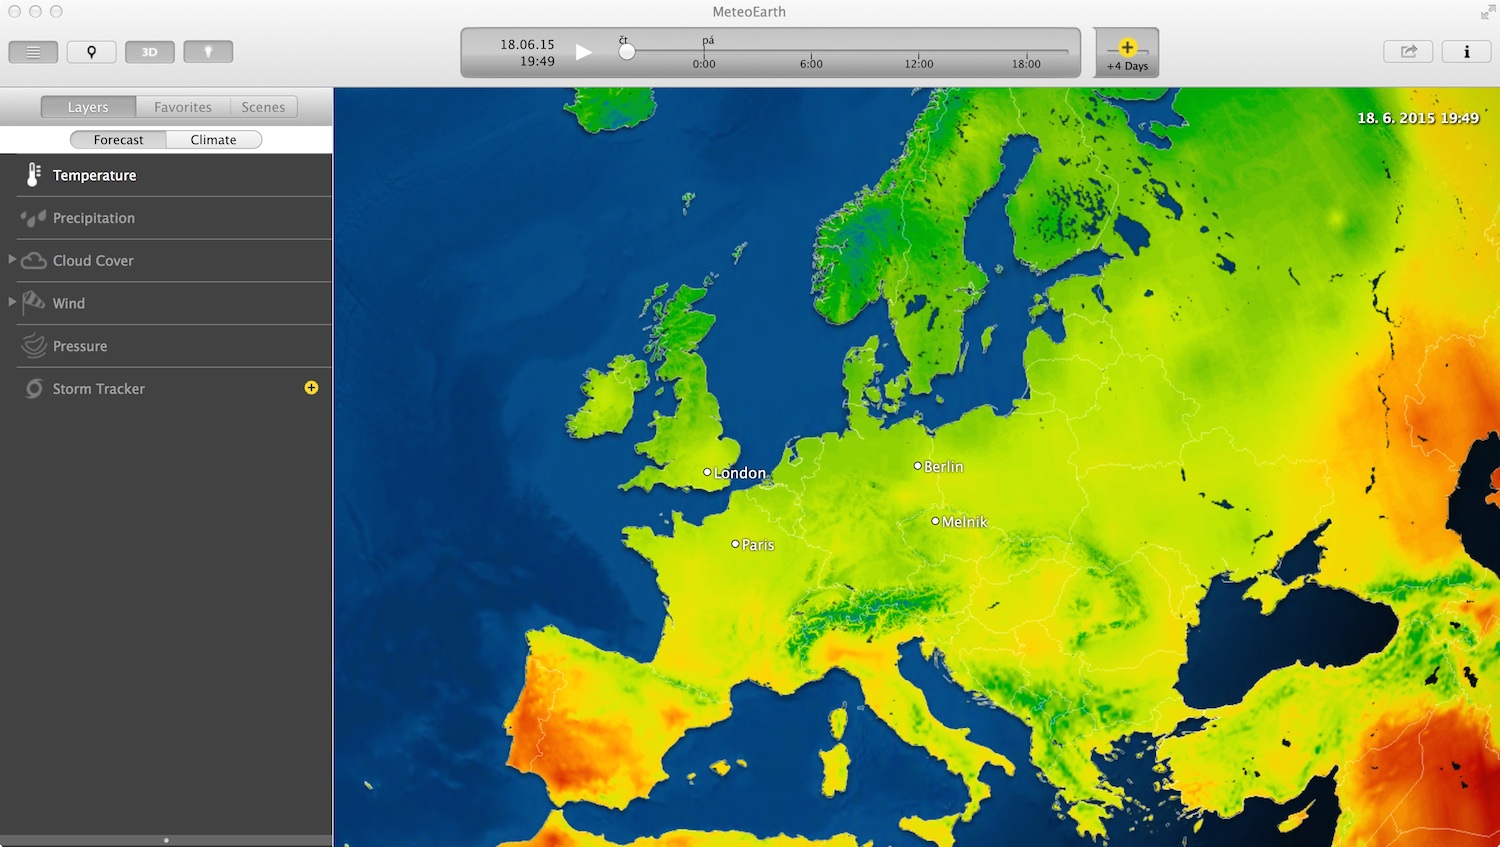This screenshot has height=847, width=1500.
Task: Click the Berlin city marker
Action: pyautogui.click(x=918, y=466)
